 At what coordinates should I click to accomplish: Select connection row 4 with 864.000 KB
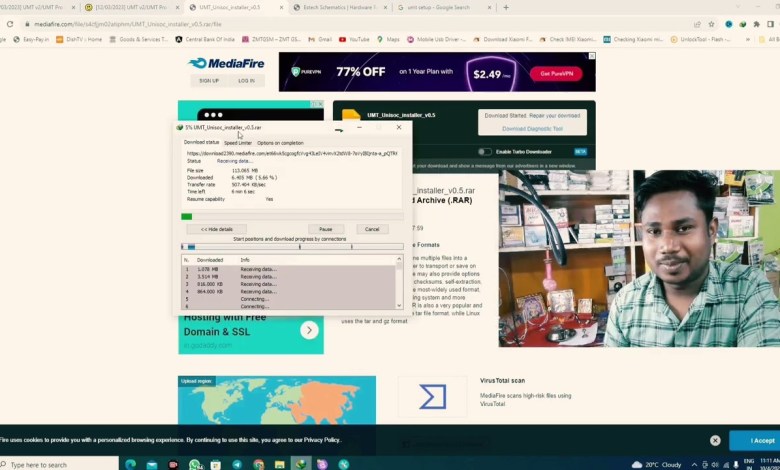(289, 291)
